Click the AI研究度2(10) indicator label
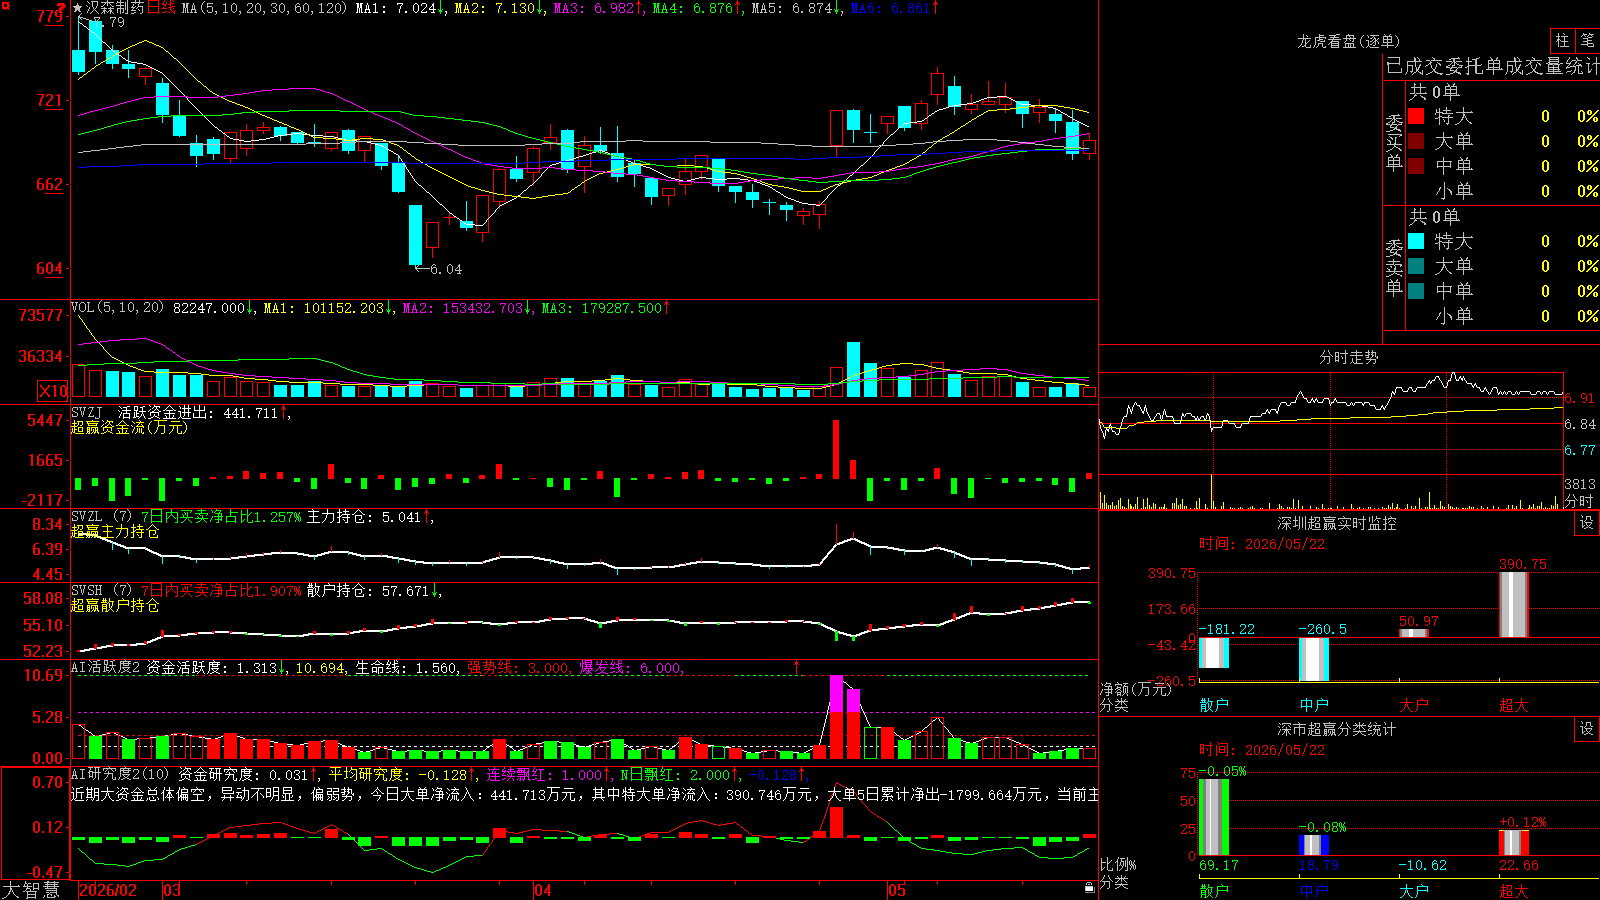Viewport: 1600px width, 900px height. (121, 774)
